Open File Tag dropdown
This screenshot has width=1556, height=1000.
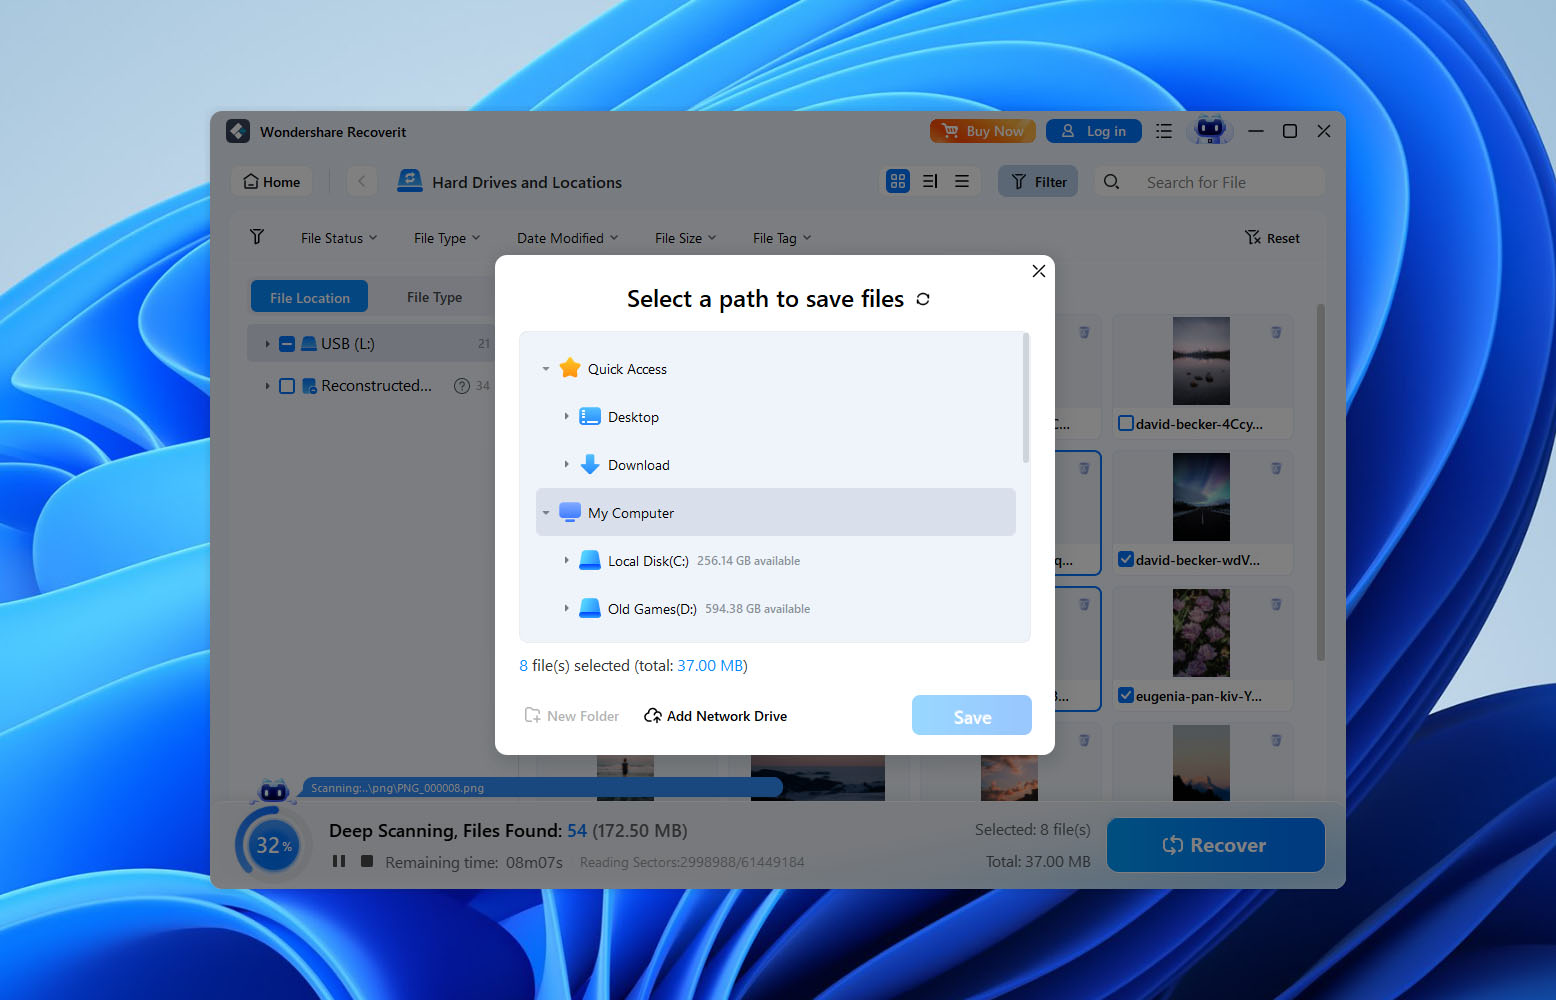click(x=782, y=238)
